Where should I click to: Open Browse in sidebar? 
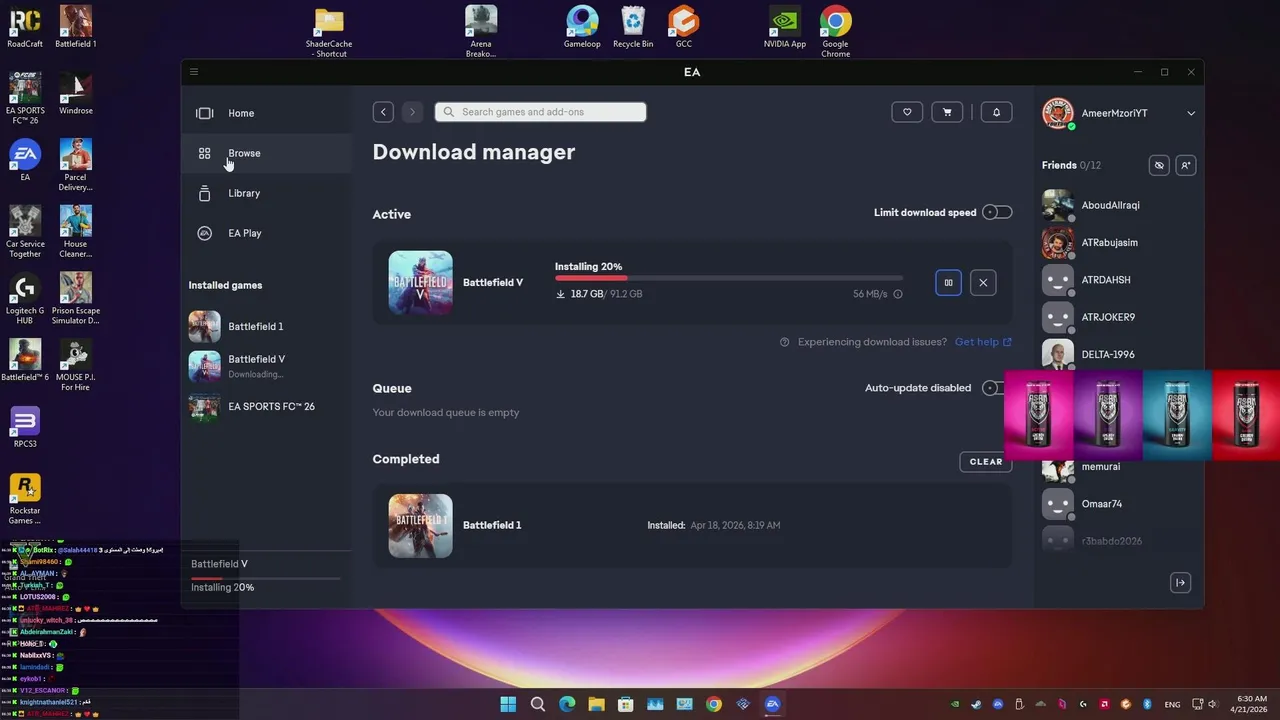(266, 153)
